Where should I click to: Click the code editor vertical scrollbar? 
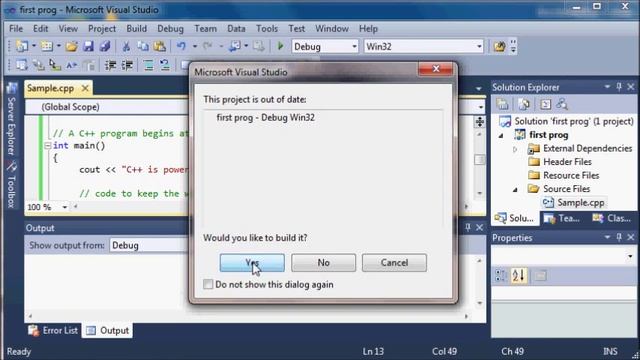[x=480, y=163]
